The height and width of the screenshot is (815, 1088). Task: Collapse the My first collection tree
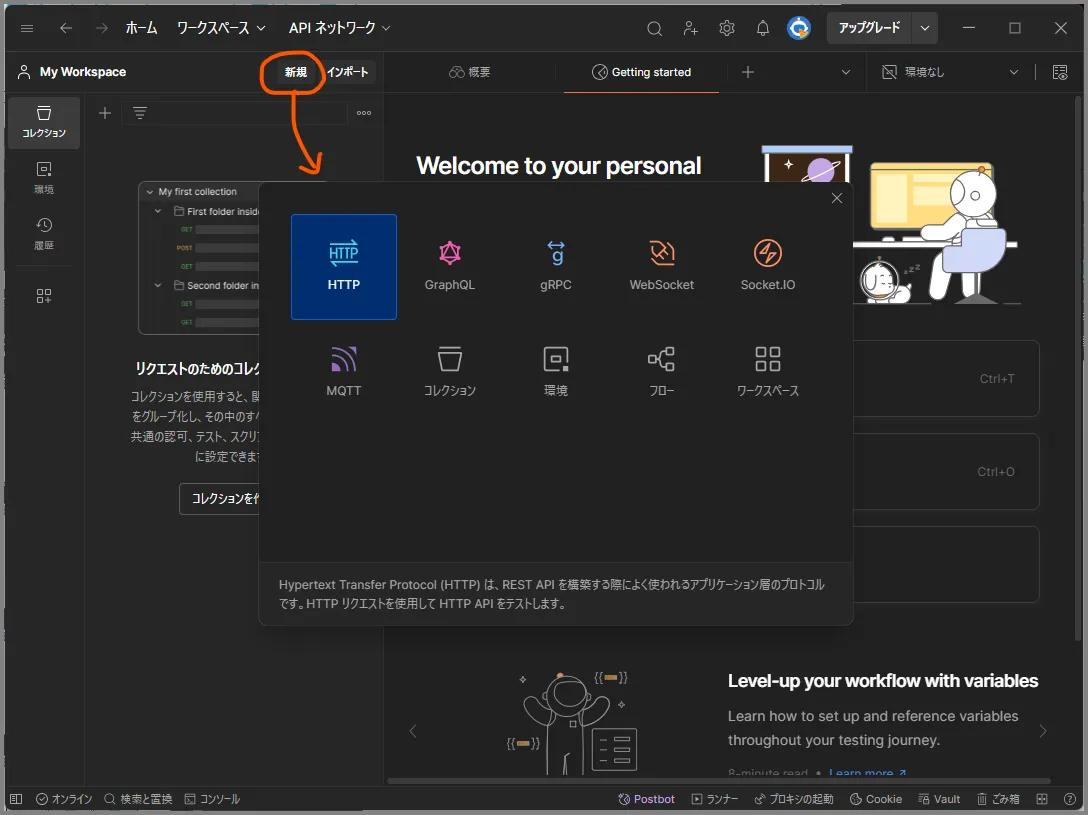pyautogui.click(x=150, y=192)
